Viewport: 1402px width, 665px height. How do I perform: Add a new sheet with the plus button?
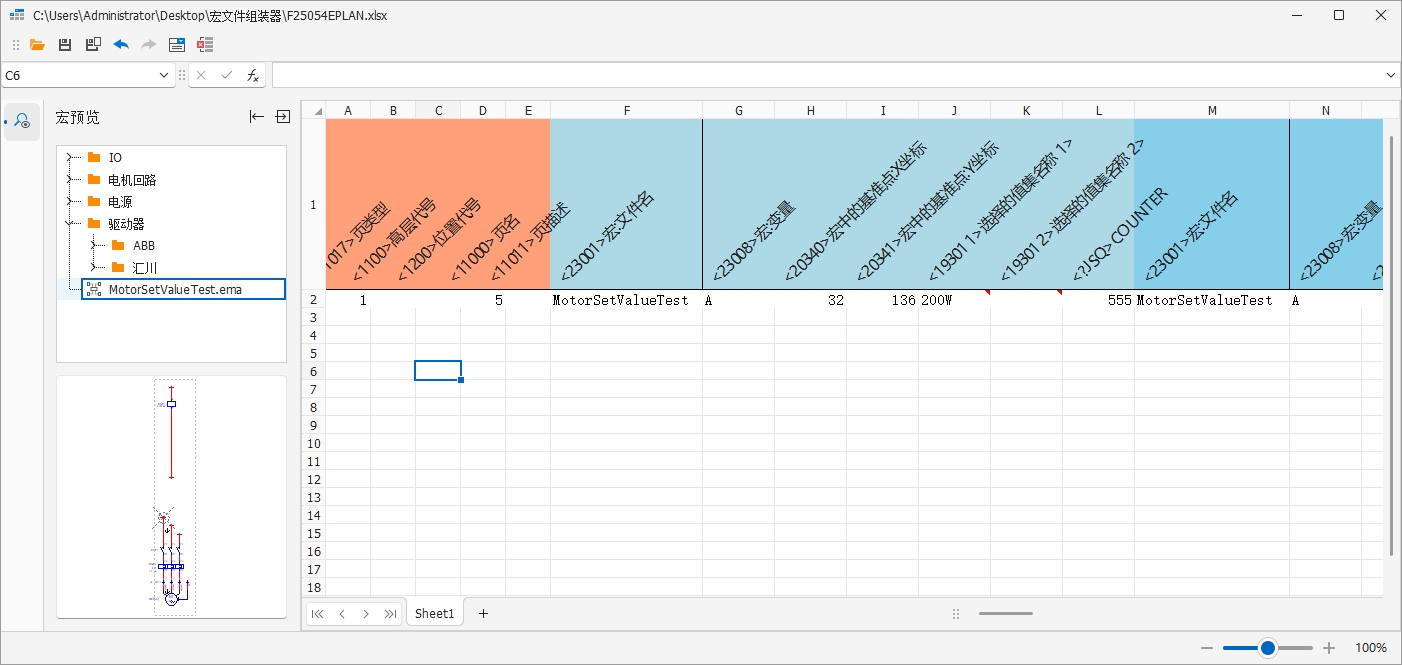(484, 614)
